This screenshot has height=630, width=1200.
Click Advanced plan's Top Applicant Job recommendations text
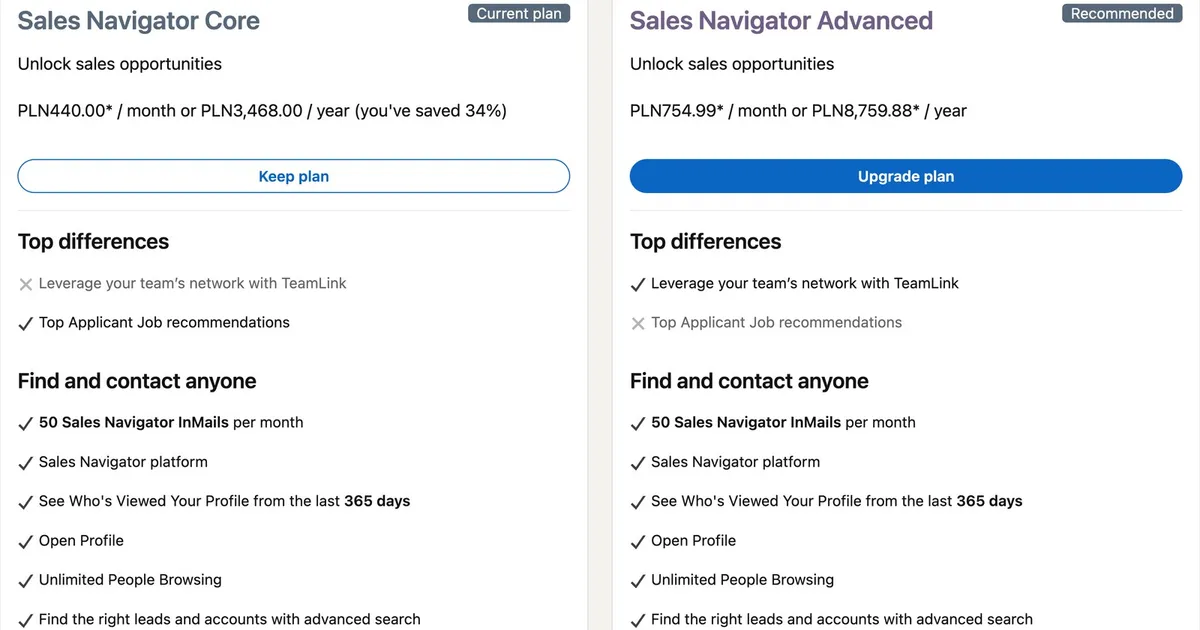click(x=776, y=322)
